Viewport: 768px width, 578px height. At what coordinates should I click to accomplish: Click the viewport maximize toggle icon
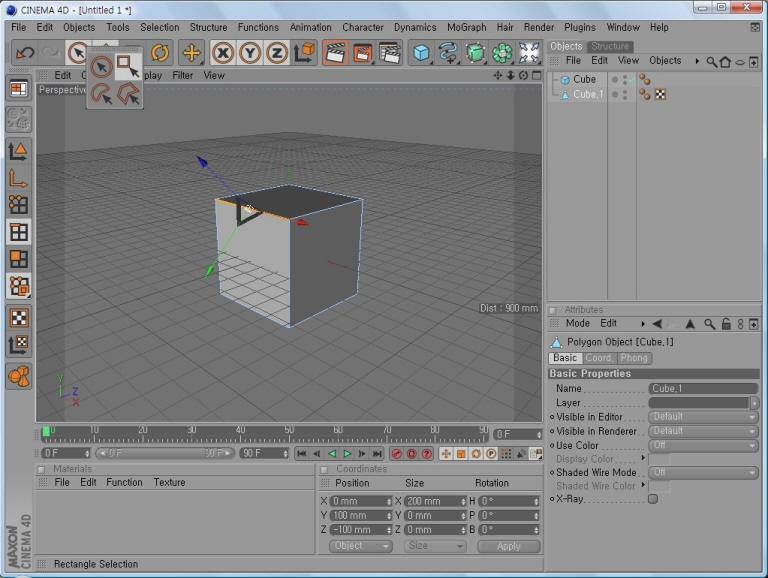click(x=537, y=75)
